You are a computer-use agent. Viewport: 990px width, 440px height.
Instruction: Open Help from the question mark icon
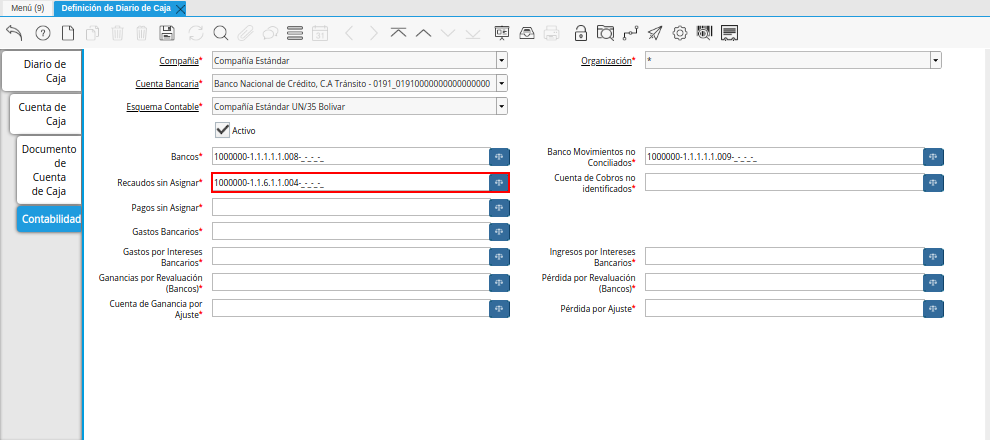point(42,33)
